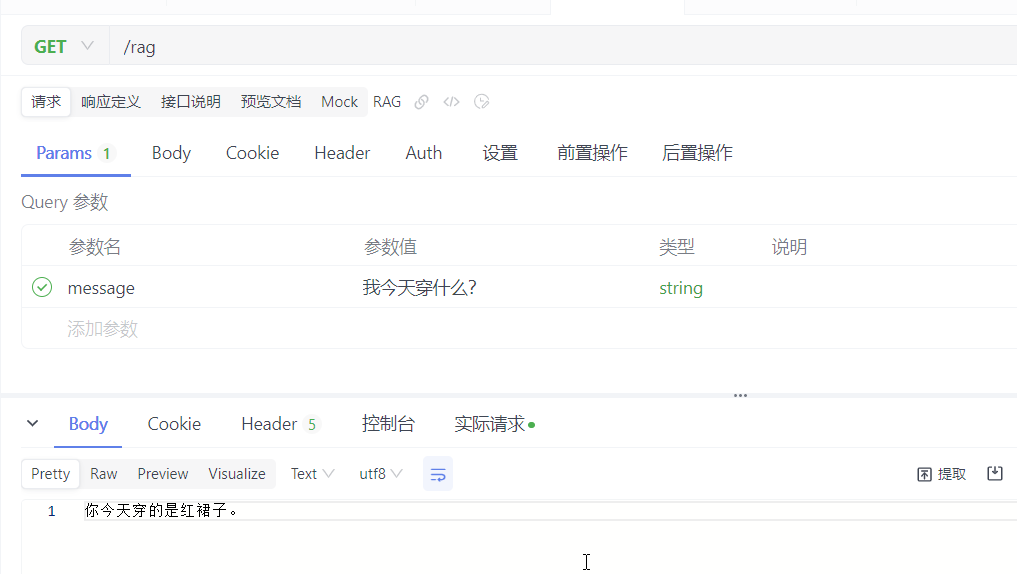Click the 提取 extract button
The image size is (1017, 574).
942,474
